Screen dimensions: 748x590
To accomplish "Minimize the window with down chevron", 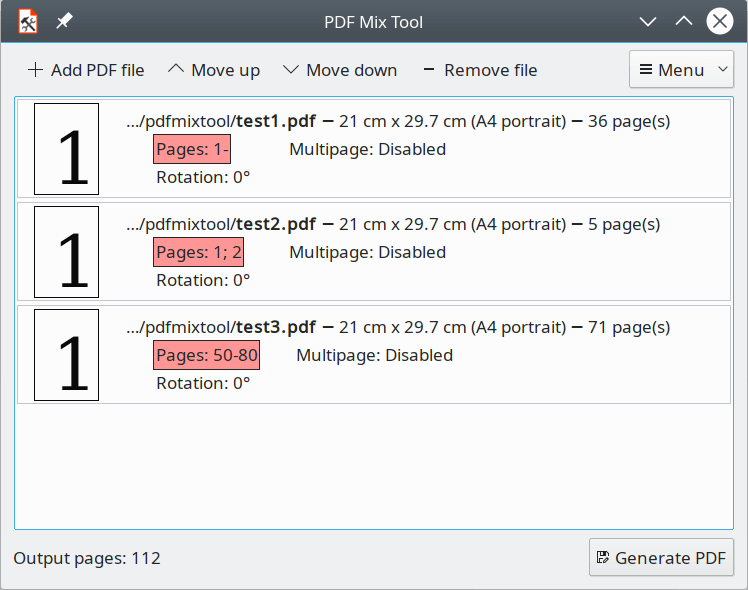I will [648, 21].
